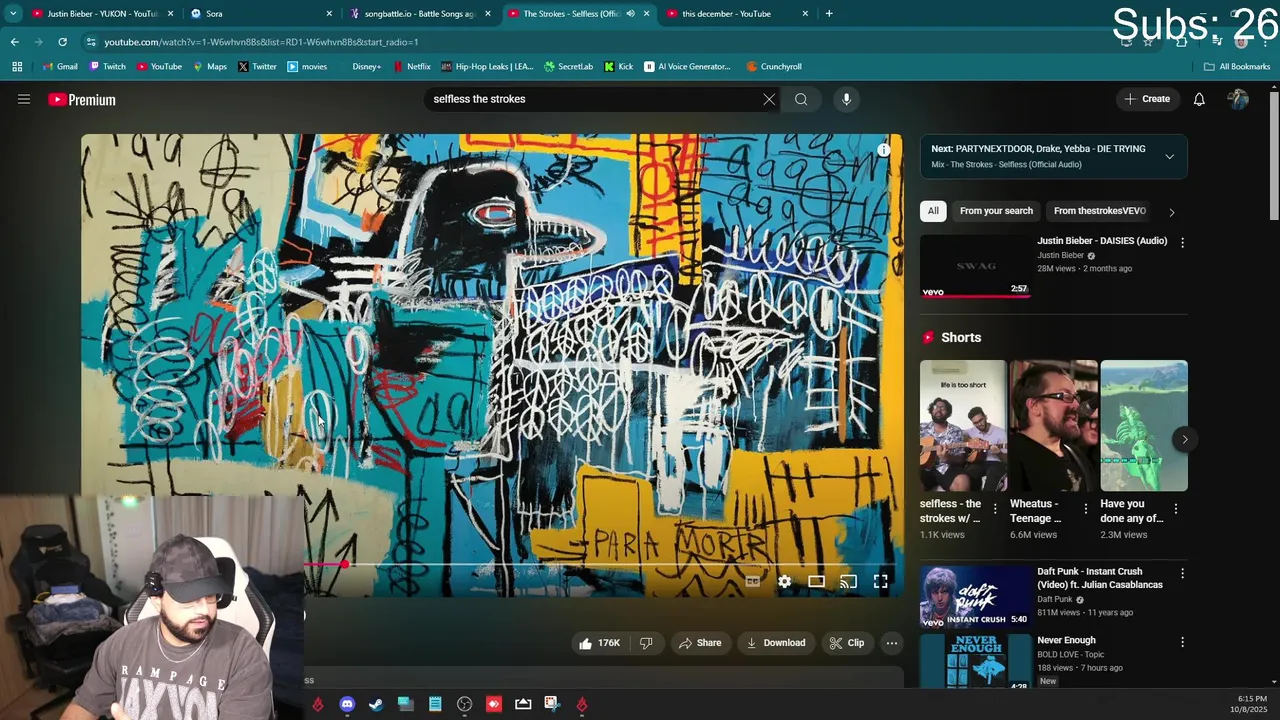Open OBS Studio from the taskbar

tap(465, 704)
